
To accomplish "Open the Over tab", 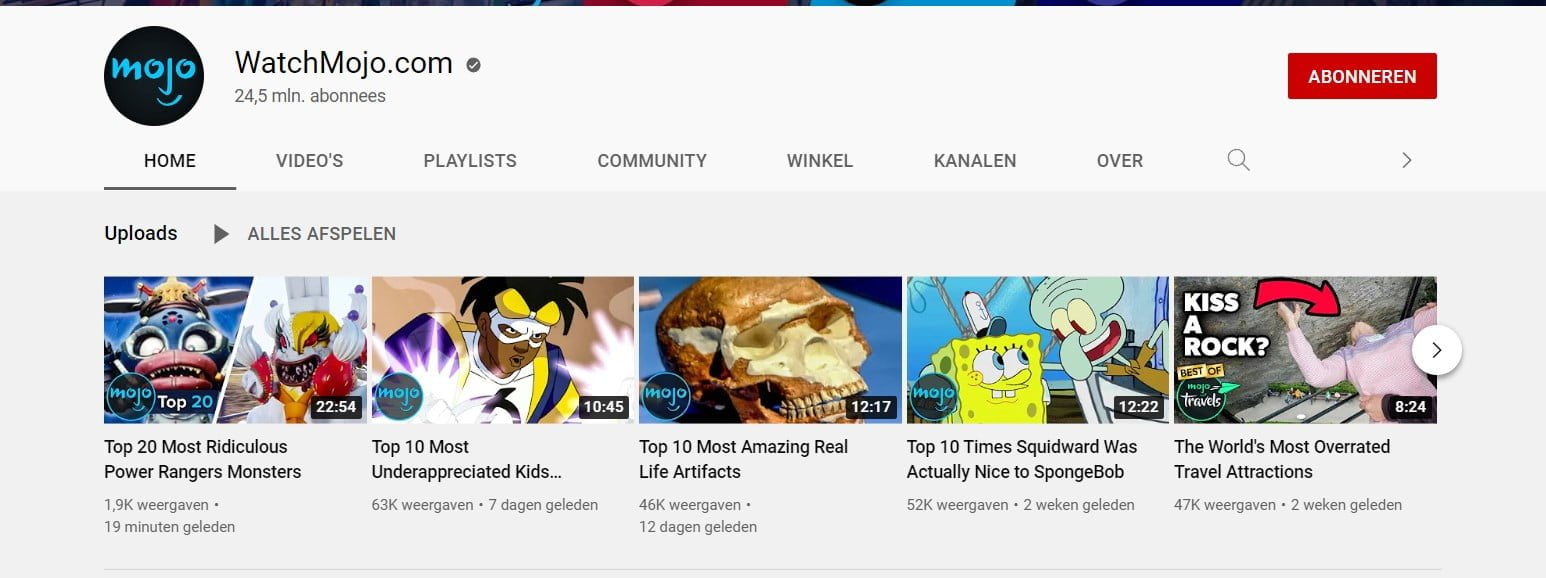I will tap(1120, 161).
